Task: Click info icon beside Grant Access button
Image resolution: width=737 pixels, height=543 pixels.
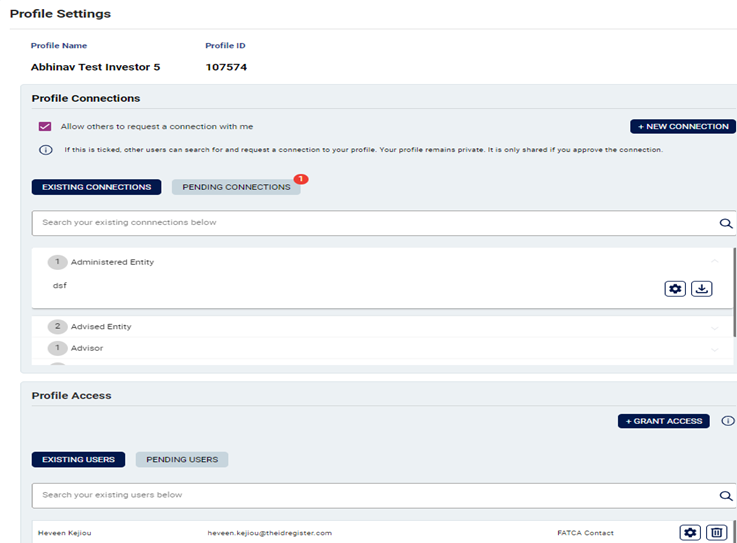Action: point(727,421)
